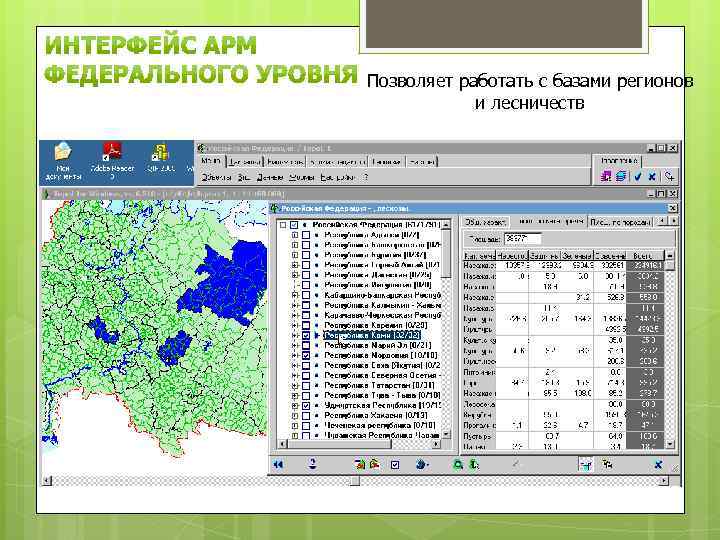Expand the Республика Коми tree node

click(295, 335)
